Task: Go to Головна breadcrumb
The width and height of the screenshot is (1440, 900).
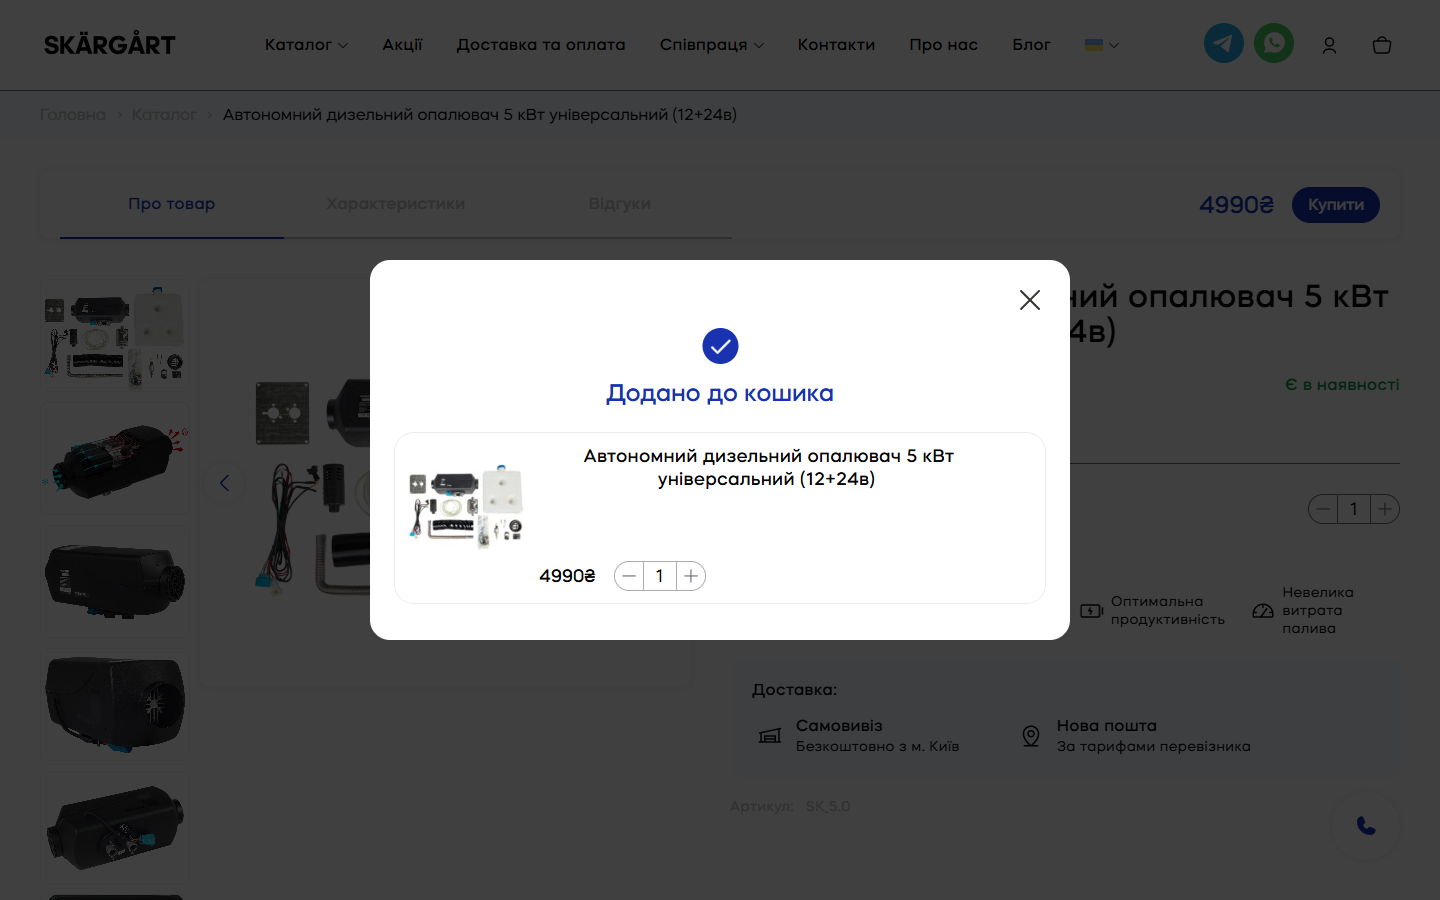Action: pyautogui.click(x=73, y=115)
